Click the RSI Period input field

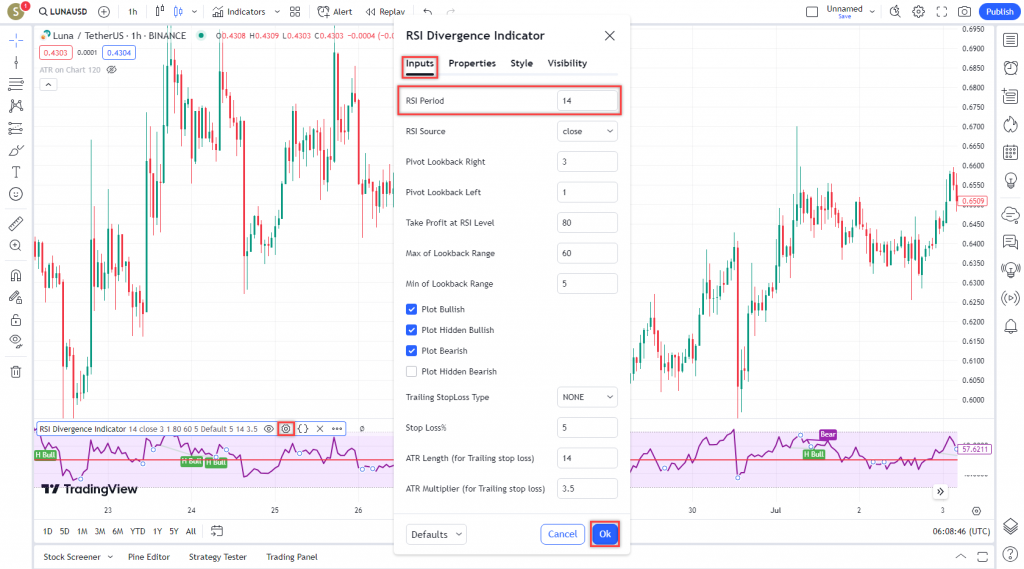pyautogui.click(x=587, y=101)
